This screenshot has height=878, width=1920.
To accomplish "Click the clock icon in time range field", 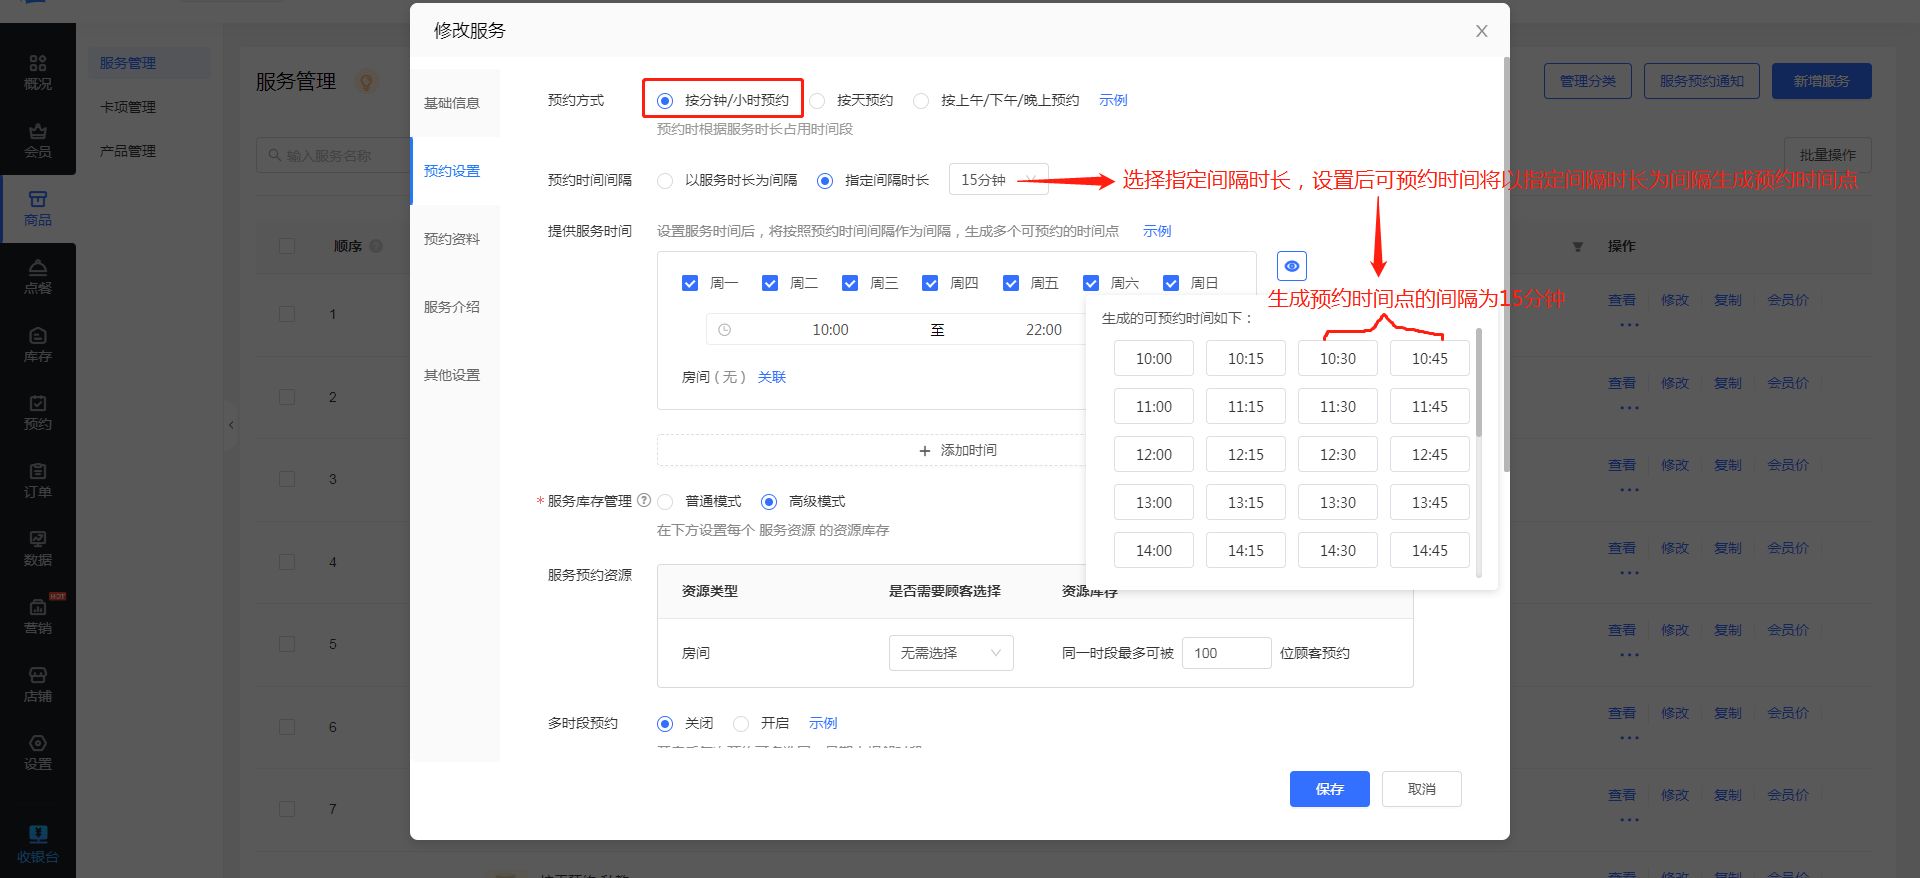I will pyautogui.click(x=725, y=330).
